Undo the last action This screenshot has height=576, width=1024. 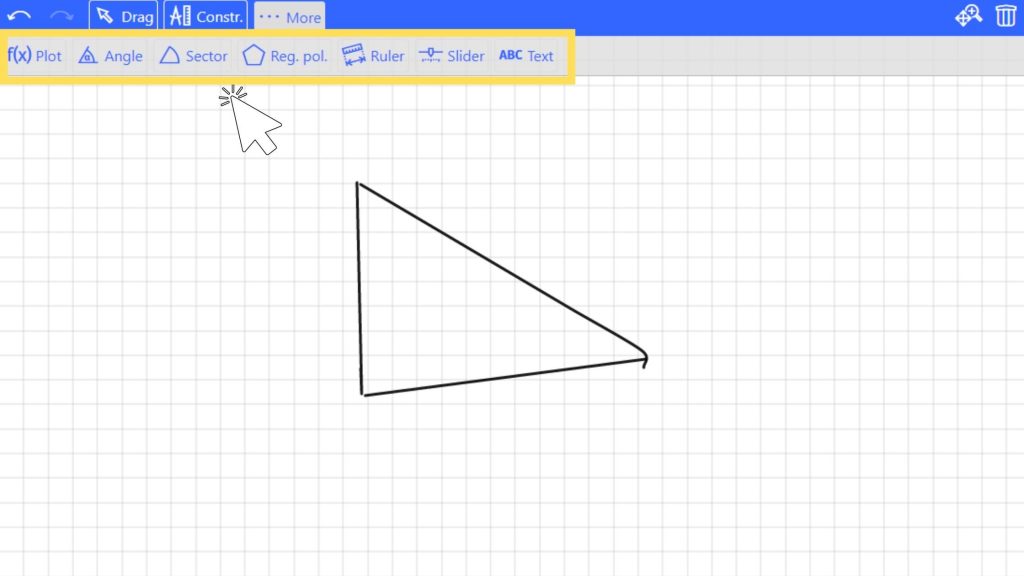click(x=20, y=16)
